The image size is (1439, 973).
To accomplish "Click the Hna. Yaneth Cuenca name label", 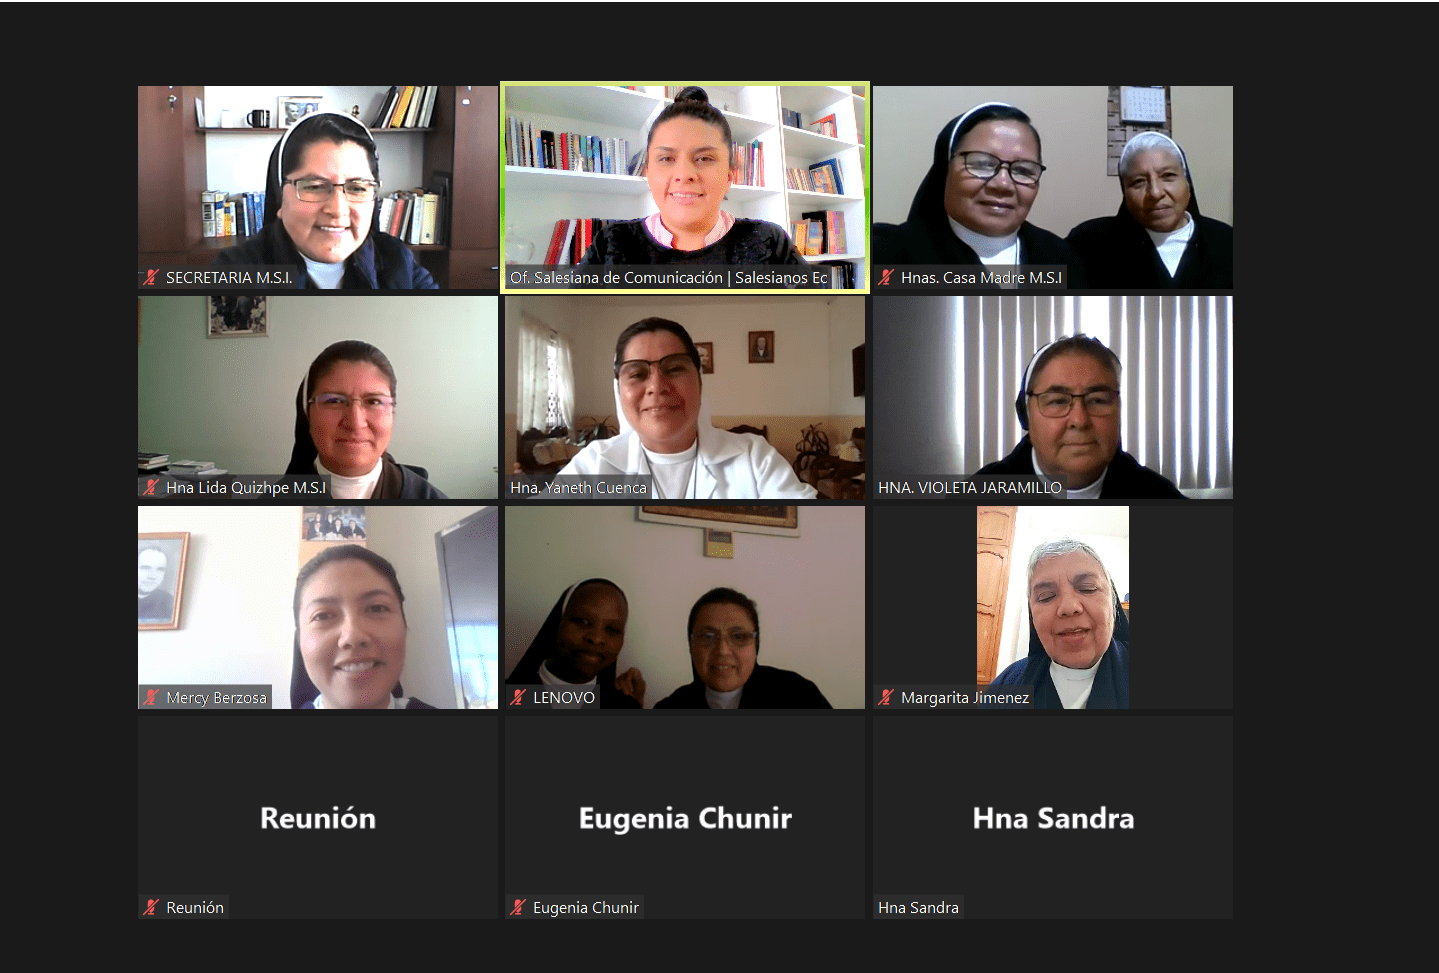I will point(578,488).
